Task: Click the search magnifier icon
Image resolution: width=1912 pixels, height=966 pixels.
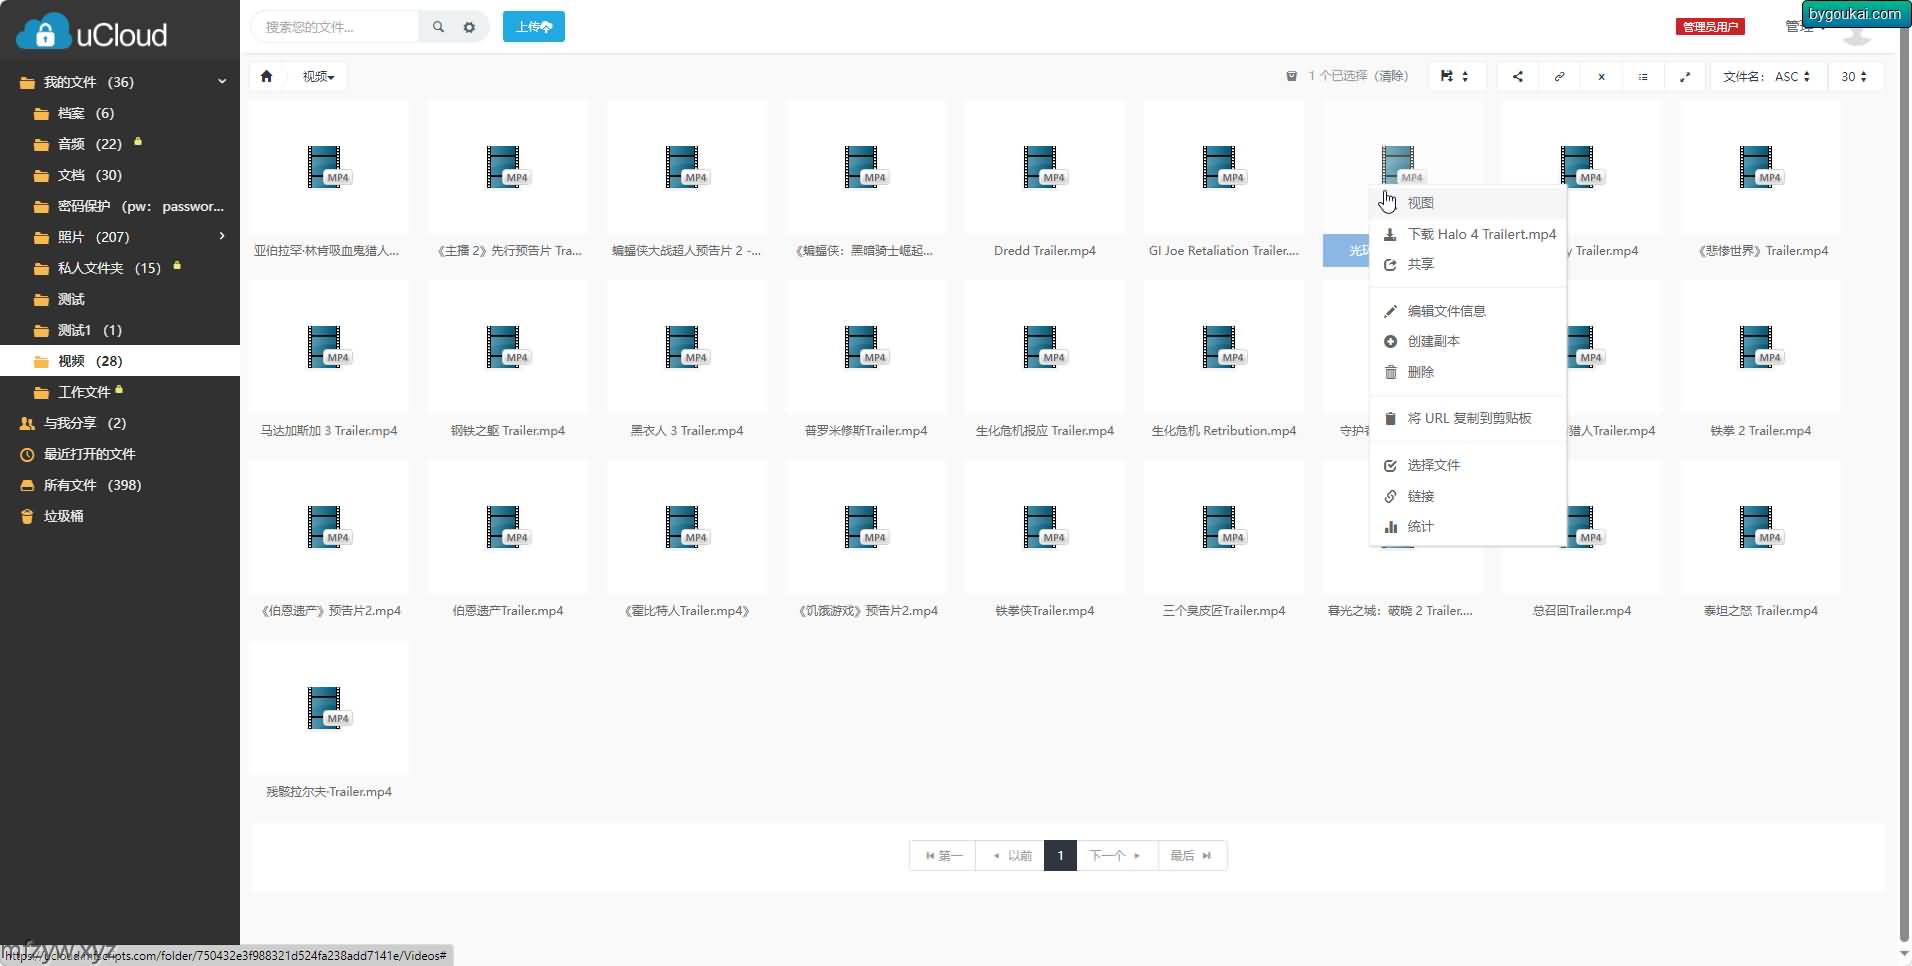Action: click(x=438, y=27)
